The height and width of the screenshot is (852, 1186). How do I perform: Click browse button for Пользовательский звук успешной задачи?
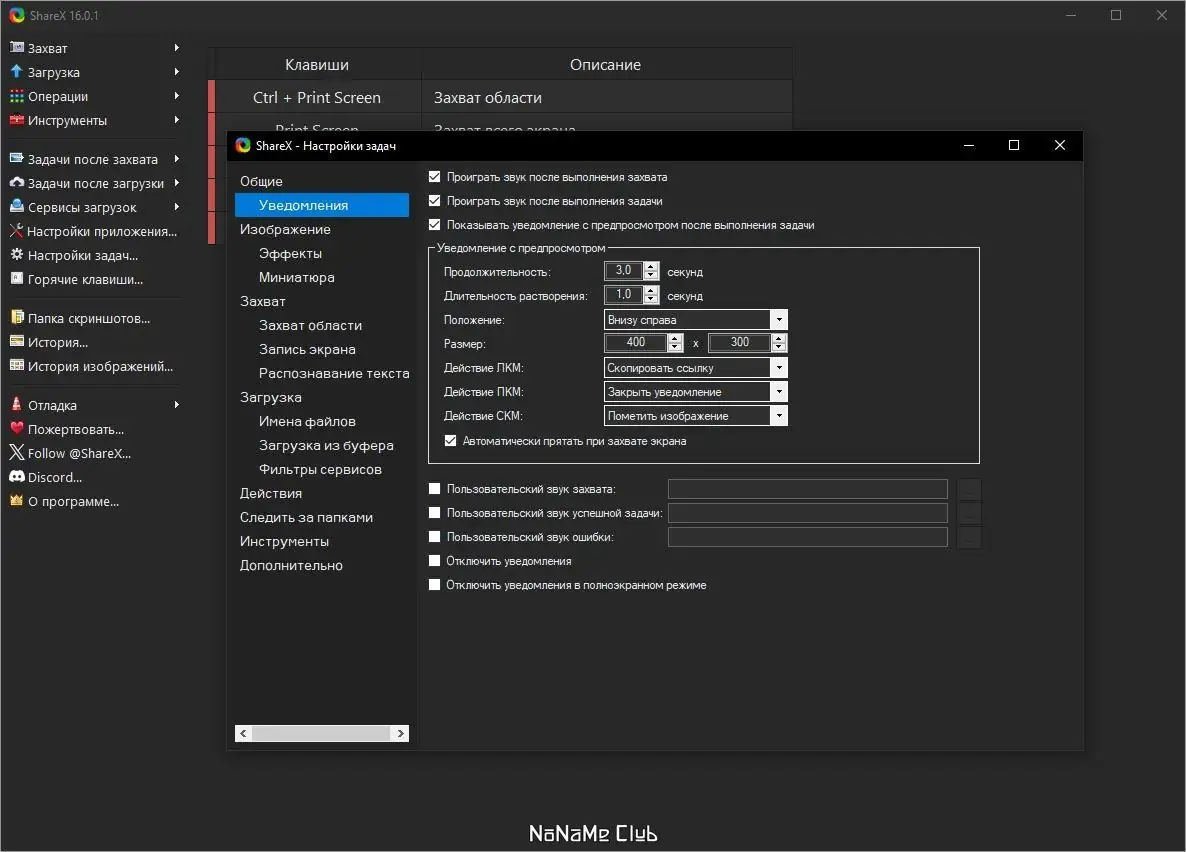click(969, 513)
